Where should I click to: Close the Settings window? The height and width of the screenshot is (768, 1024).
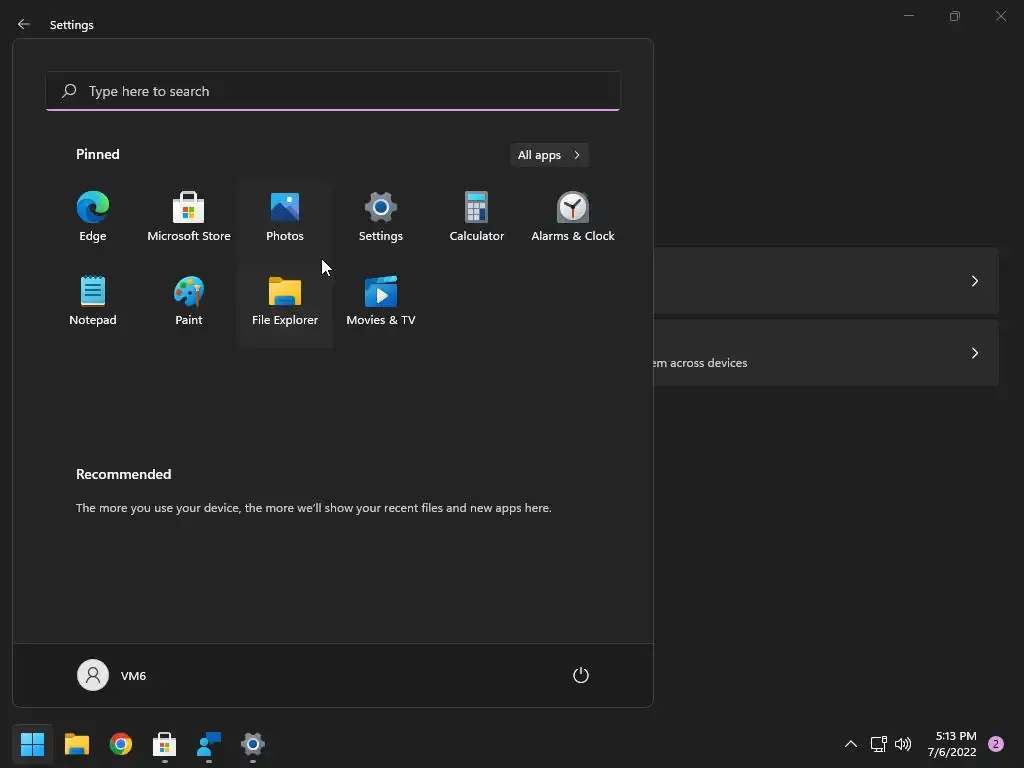[x=1000, y=16]
